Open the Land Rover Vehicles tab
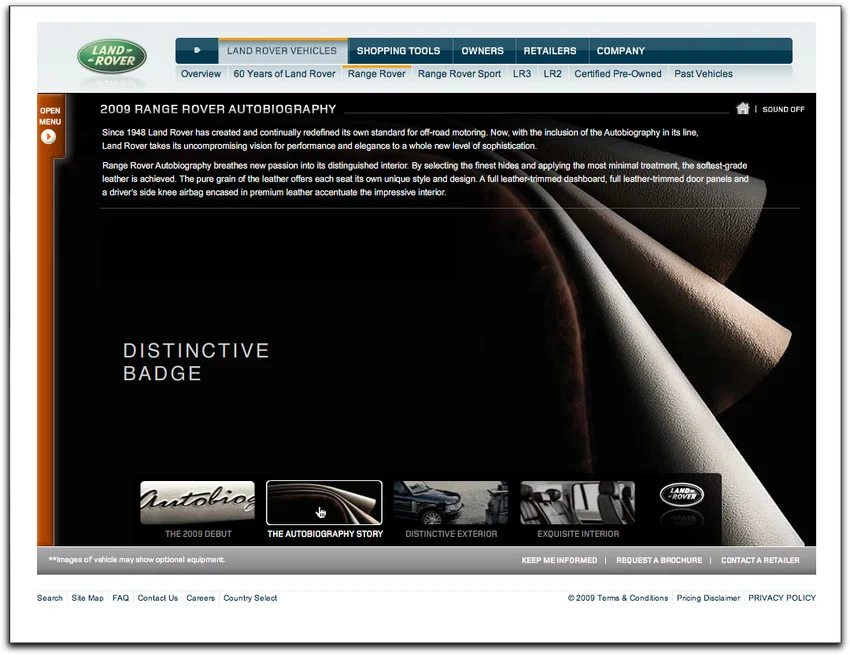This screenshot has width=850, height=655. 282,51
